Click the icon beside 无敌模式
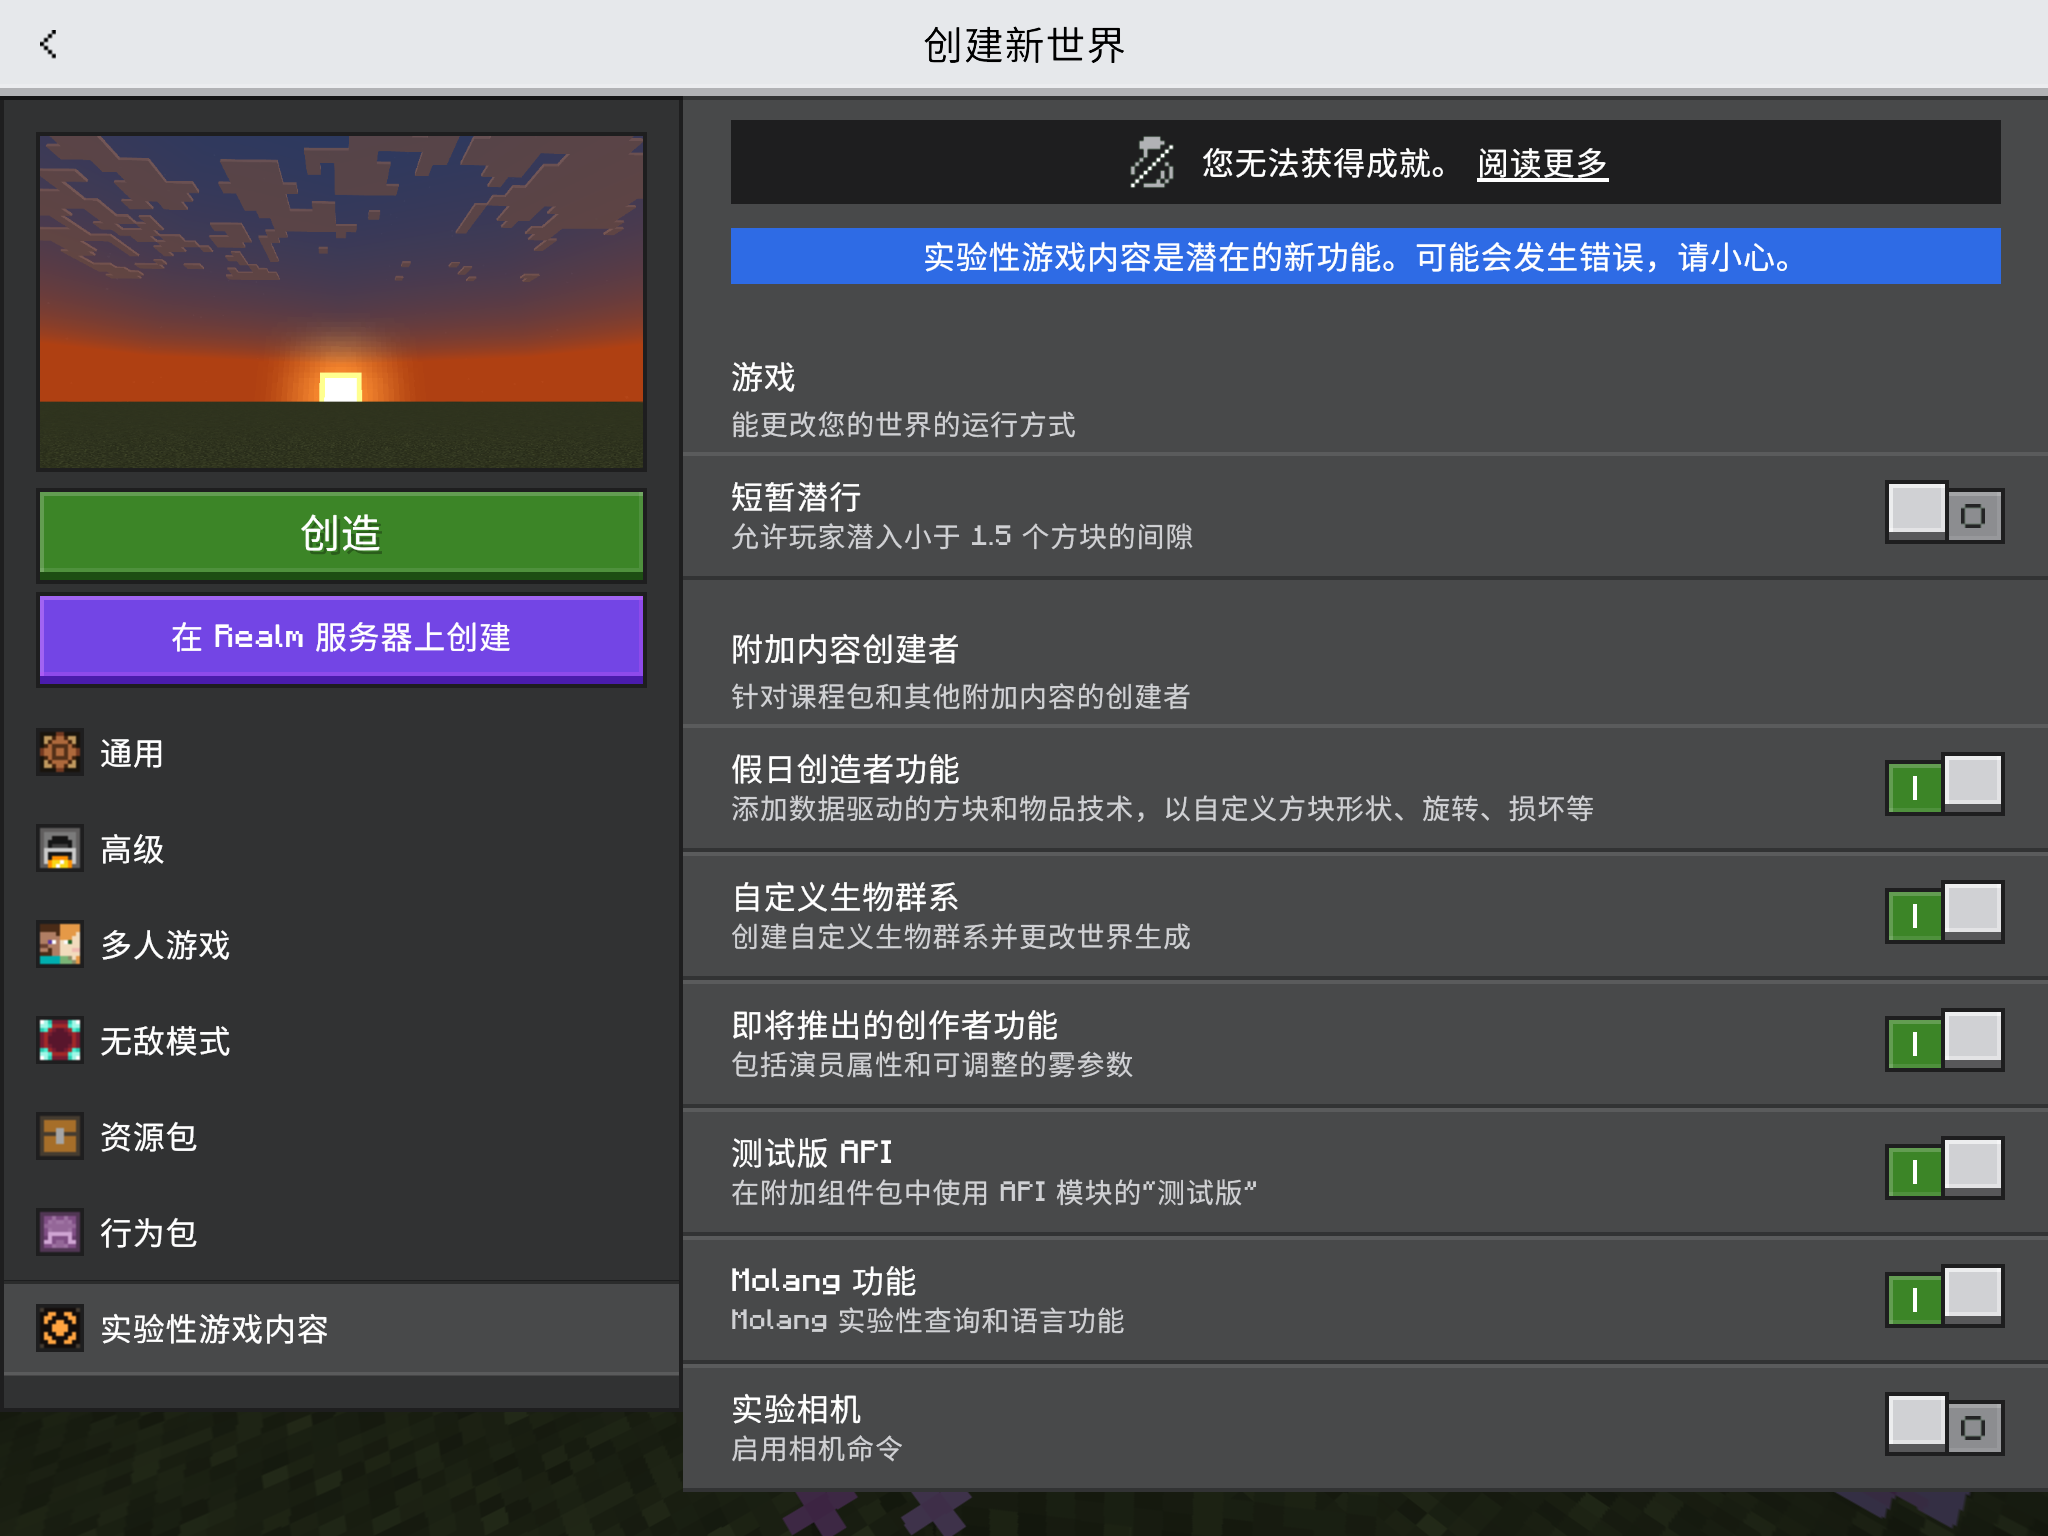This screenshot has width=2048, height=1536. click(60, 1040)
